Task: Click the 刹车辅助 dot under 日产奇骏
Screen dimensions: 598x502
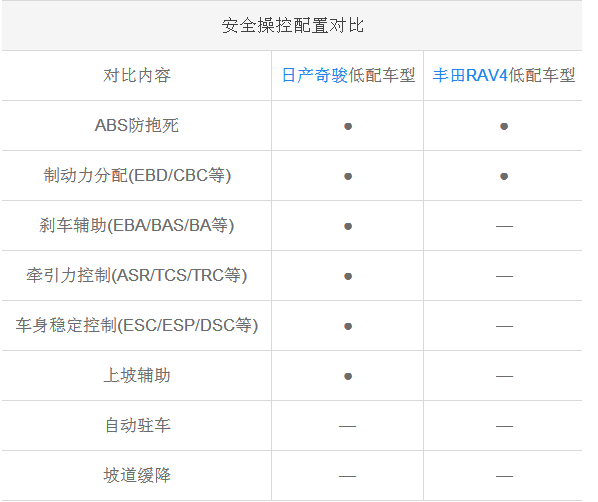Action: [348, 226]
